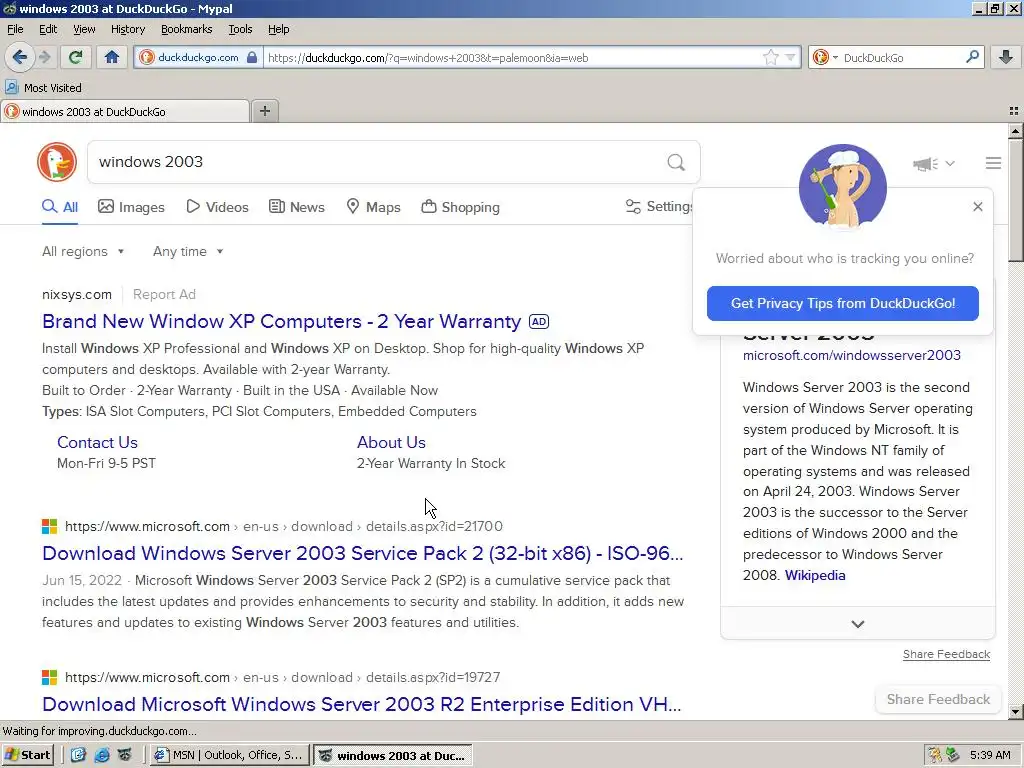
Task: Open the History menu
Action: tap(127, 29)
